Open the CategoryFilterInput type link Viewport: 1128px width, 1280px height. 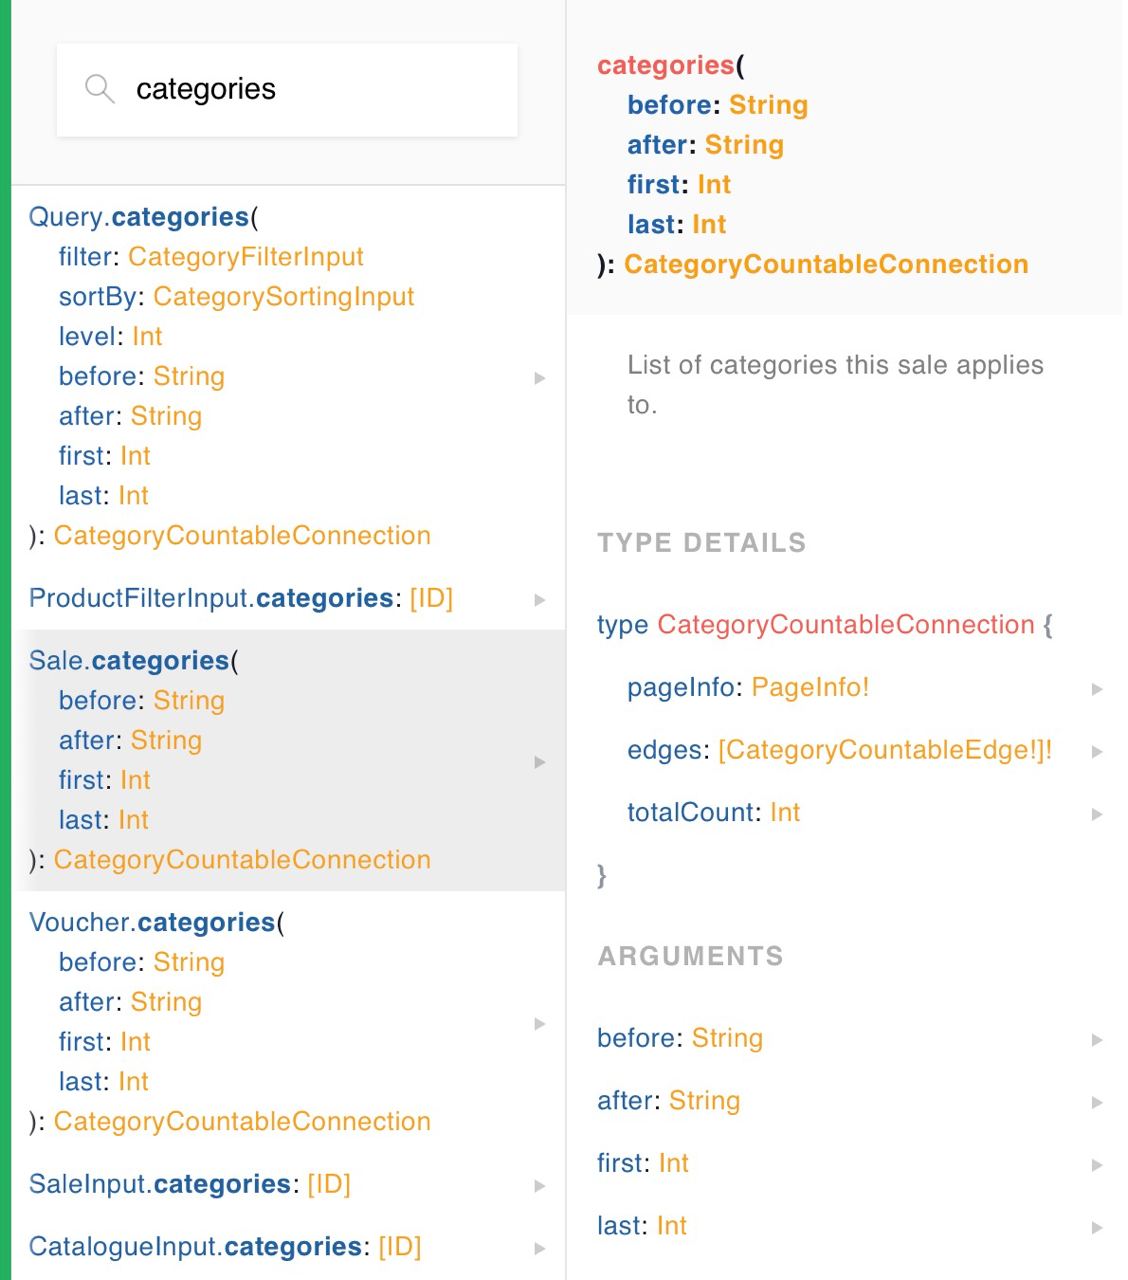pos(246,257)
